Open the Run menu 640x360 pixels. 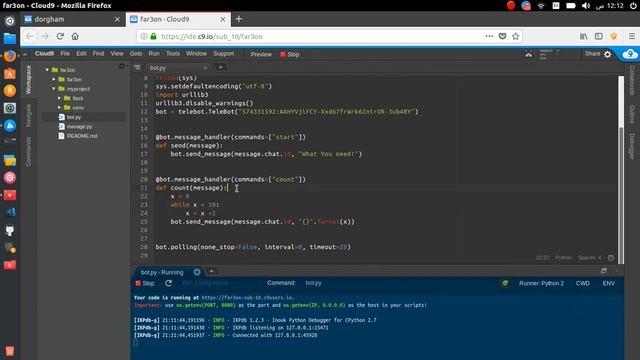tap(154, 54)
